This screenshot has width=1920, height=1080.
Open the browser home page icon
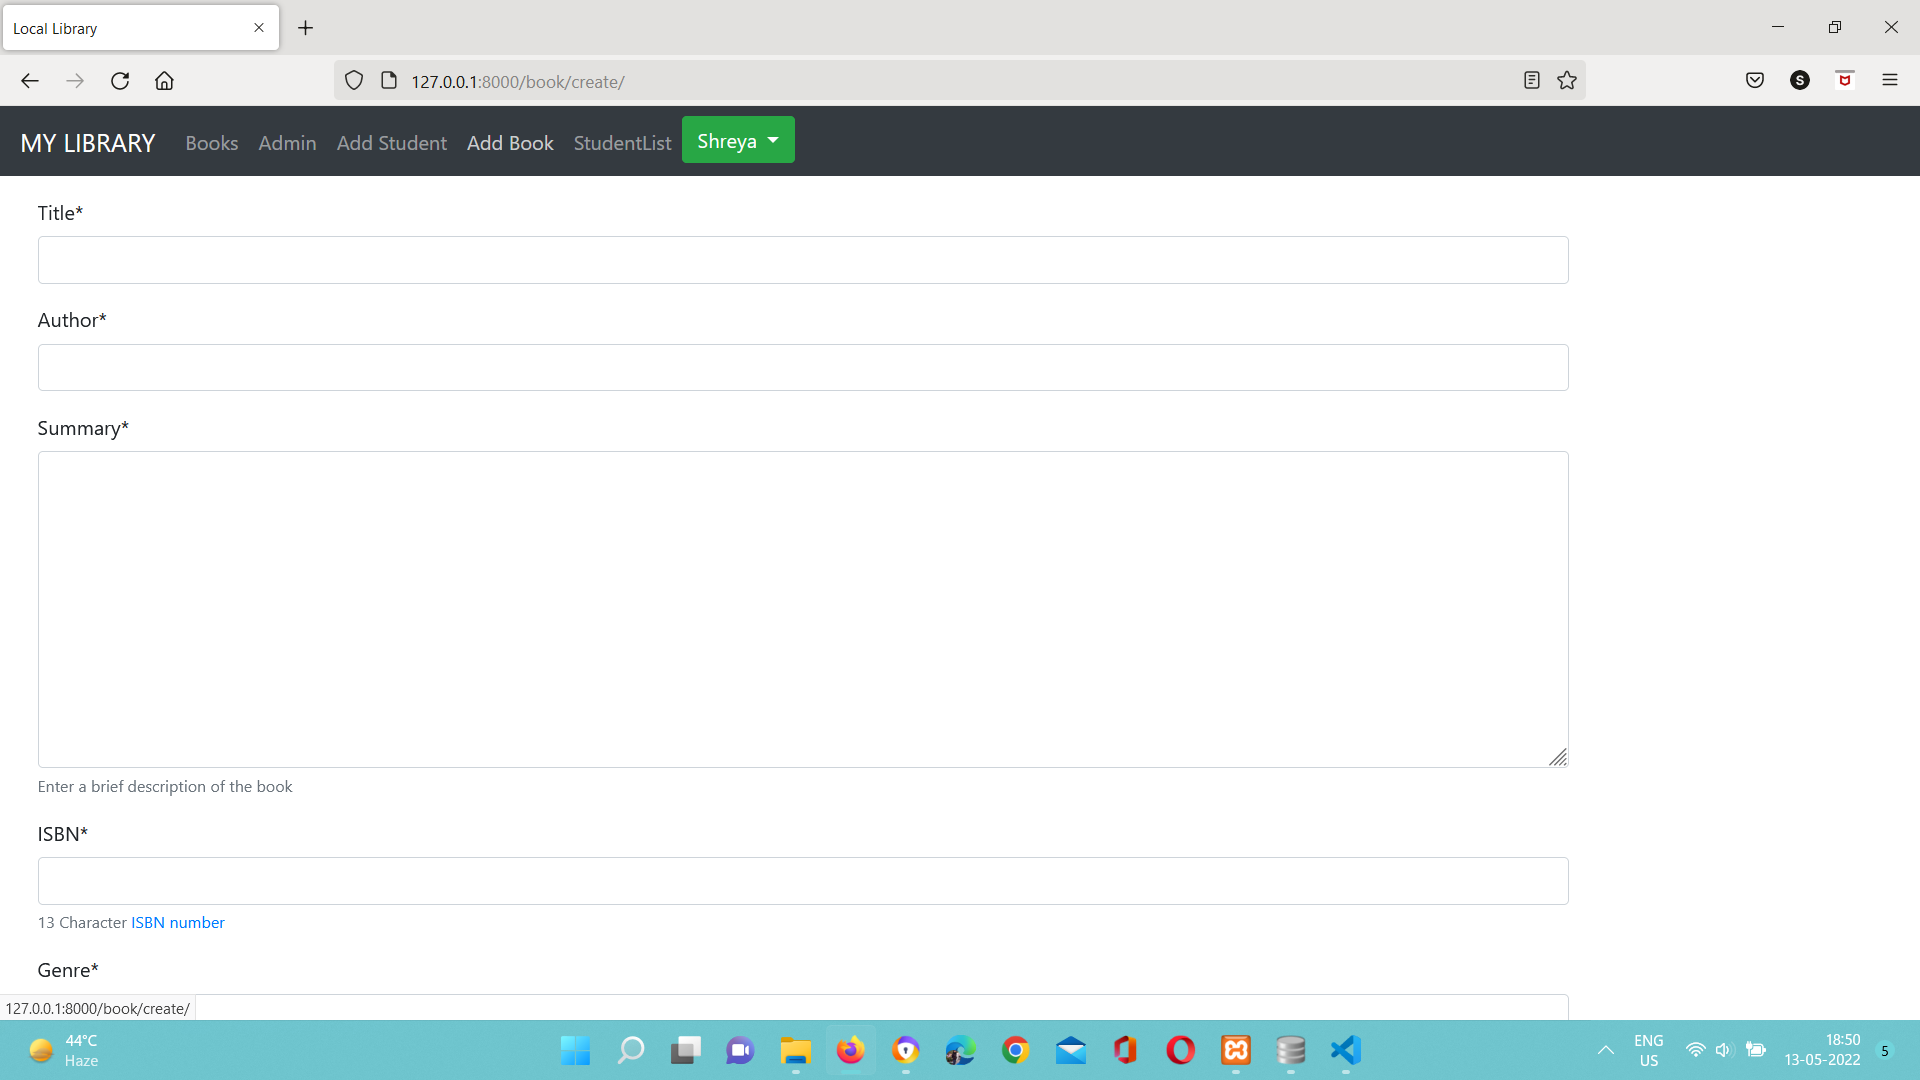coord(164,81)
